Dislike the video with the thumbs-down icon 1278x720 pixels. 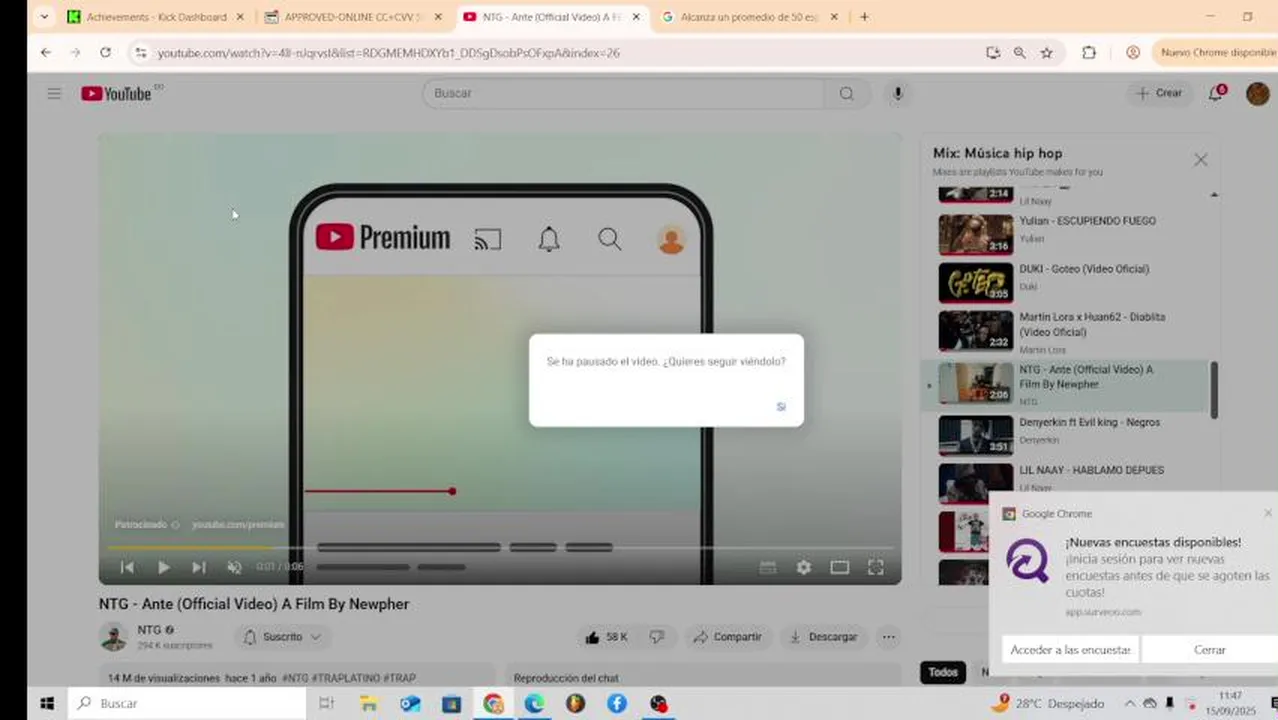click(657, 637)
